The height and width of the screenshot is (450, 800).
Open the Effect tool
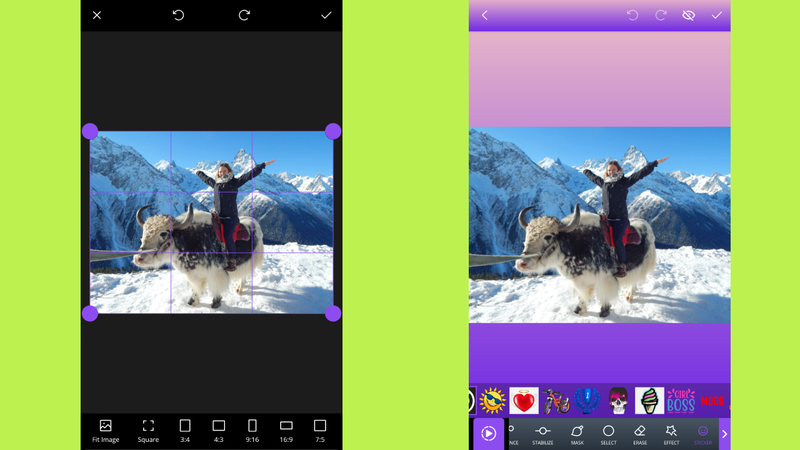[x=671, y=434]
